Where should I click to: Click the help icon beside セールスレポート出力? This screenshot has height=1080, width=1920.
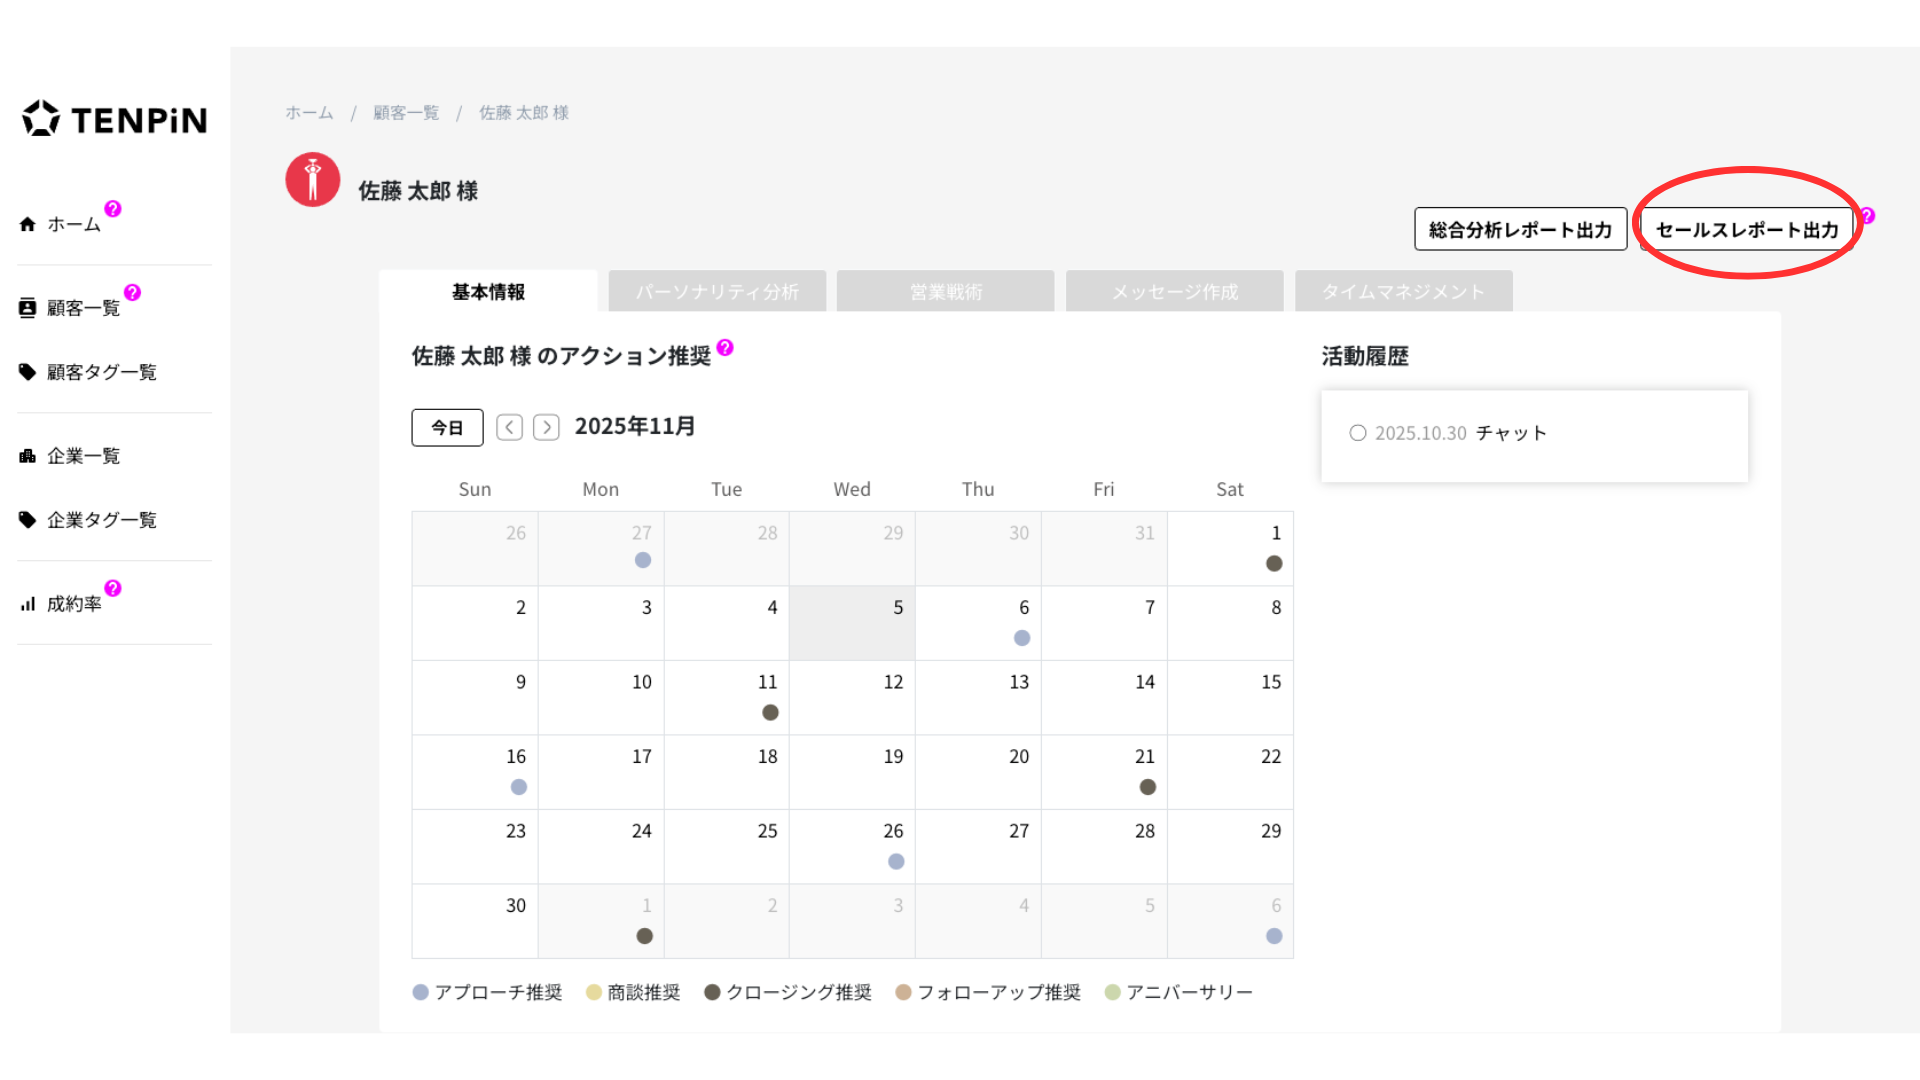1867,215
